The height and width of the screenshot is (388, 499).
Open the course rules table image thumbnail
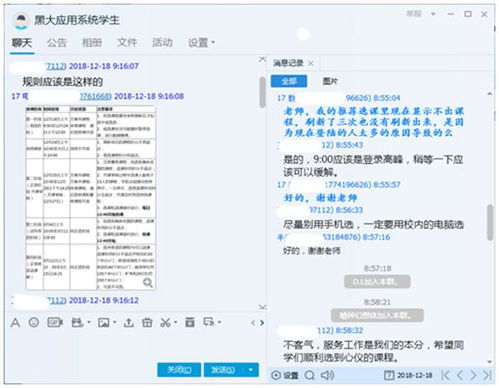pos(90,198)
